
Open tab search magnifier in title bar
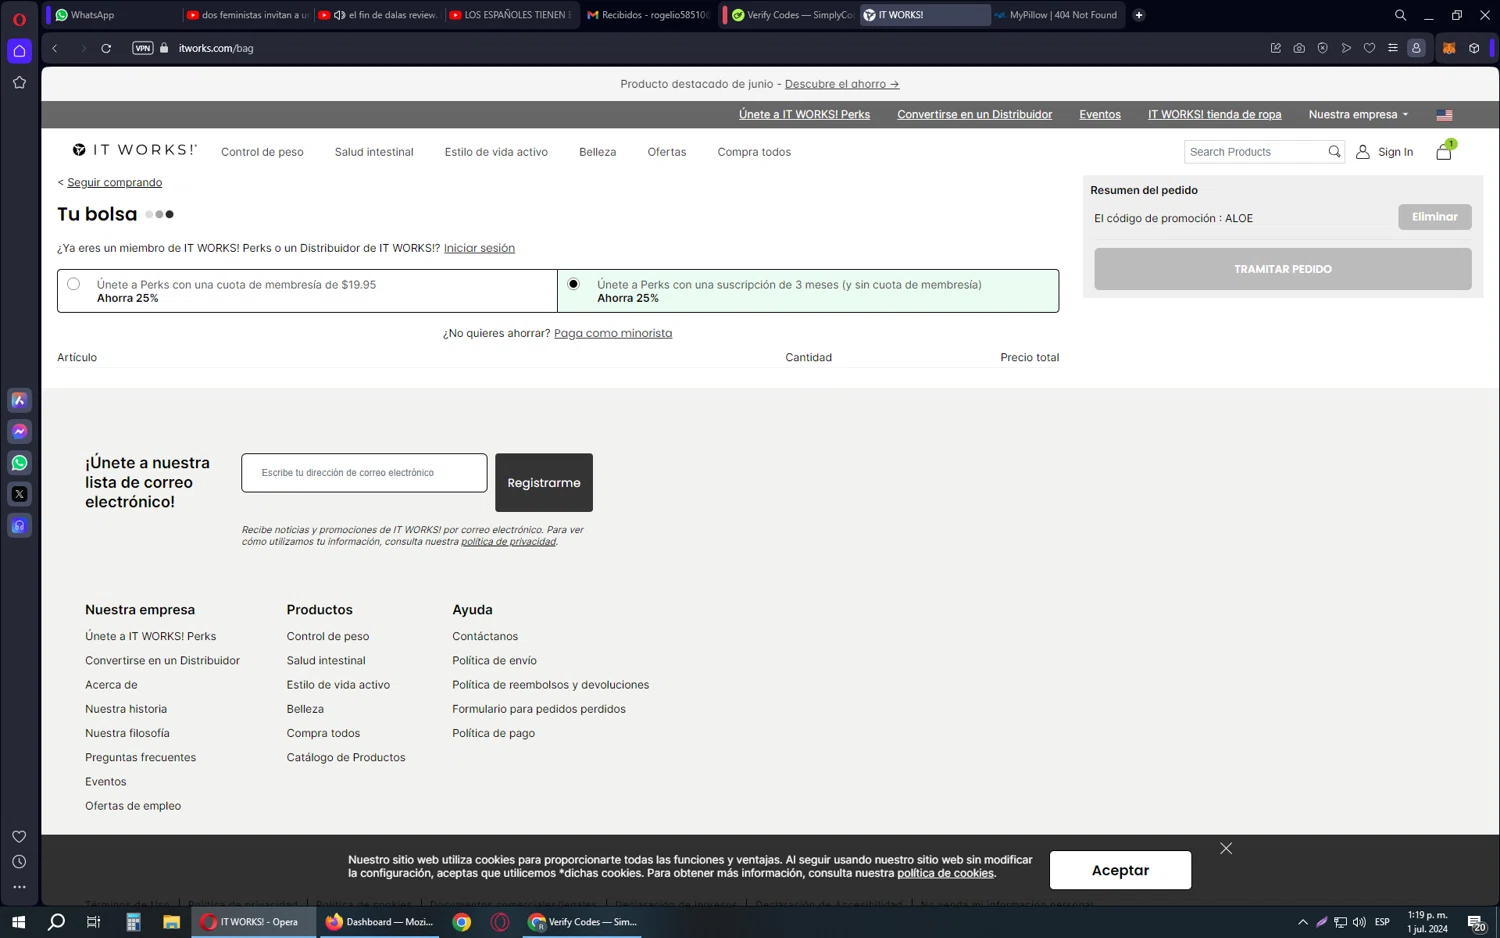pyautogui.click(x=1400, y=15)
